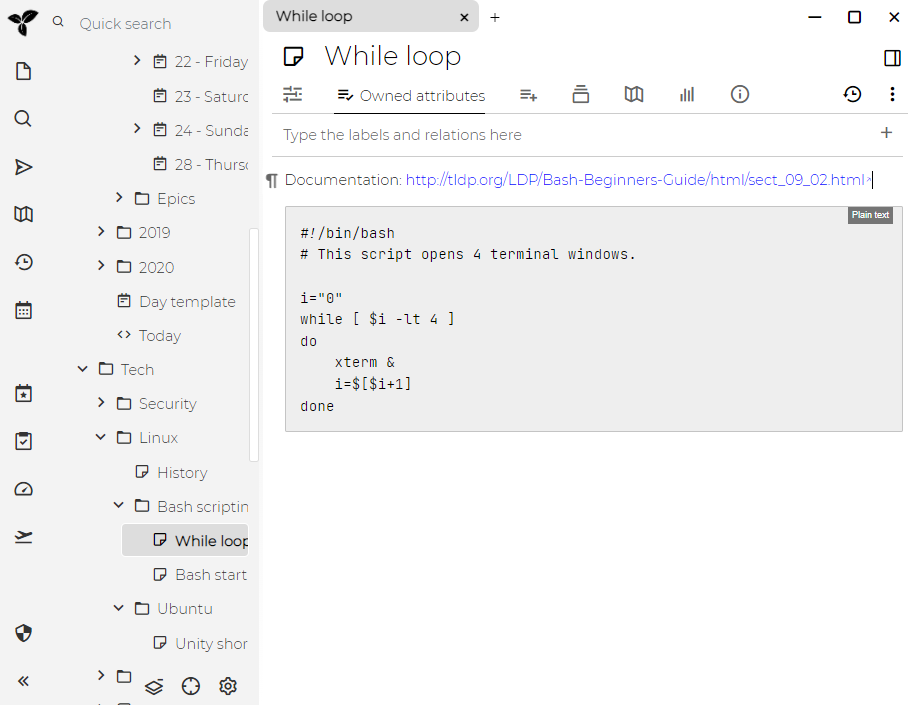Click the Trilium leaf logo icon

tap(23, 22)
